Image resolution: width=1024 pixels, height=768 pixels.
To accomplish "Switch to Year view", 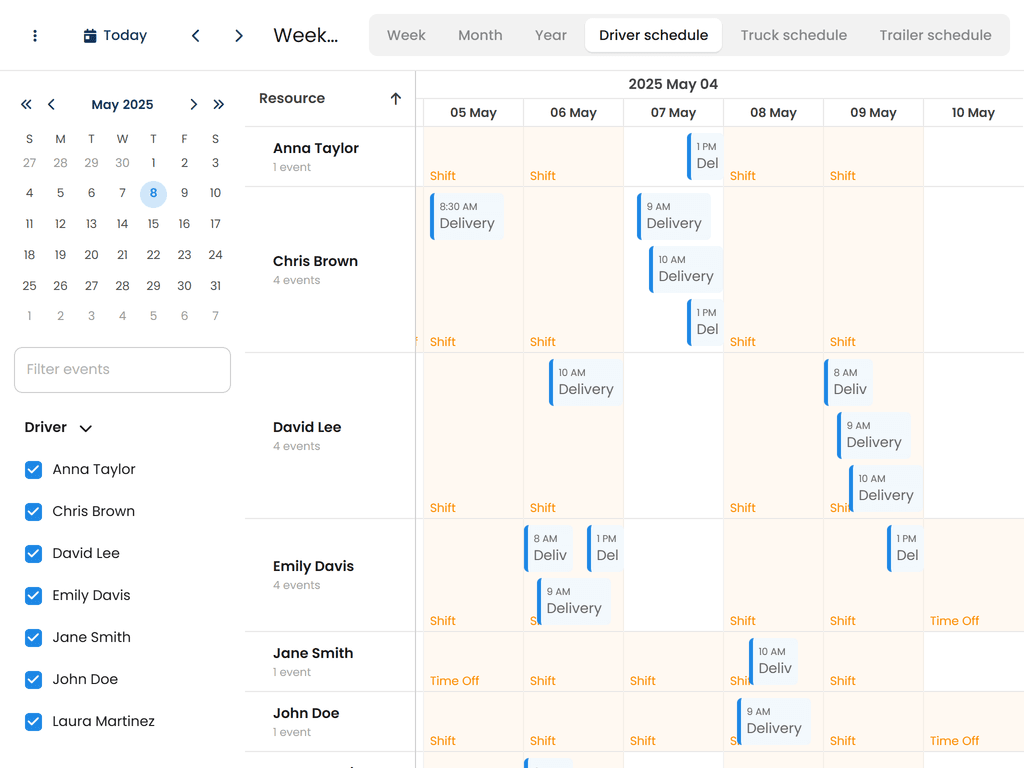I will pos(550,35).
